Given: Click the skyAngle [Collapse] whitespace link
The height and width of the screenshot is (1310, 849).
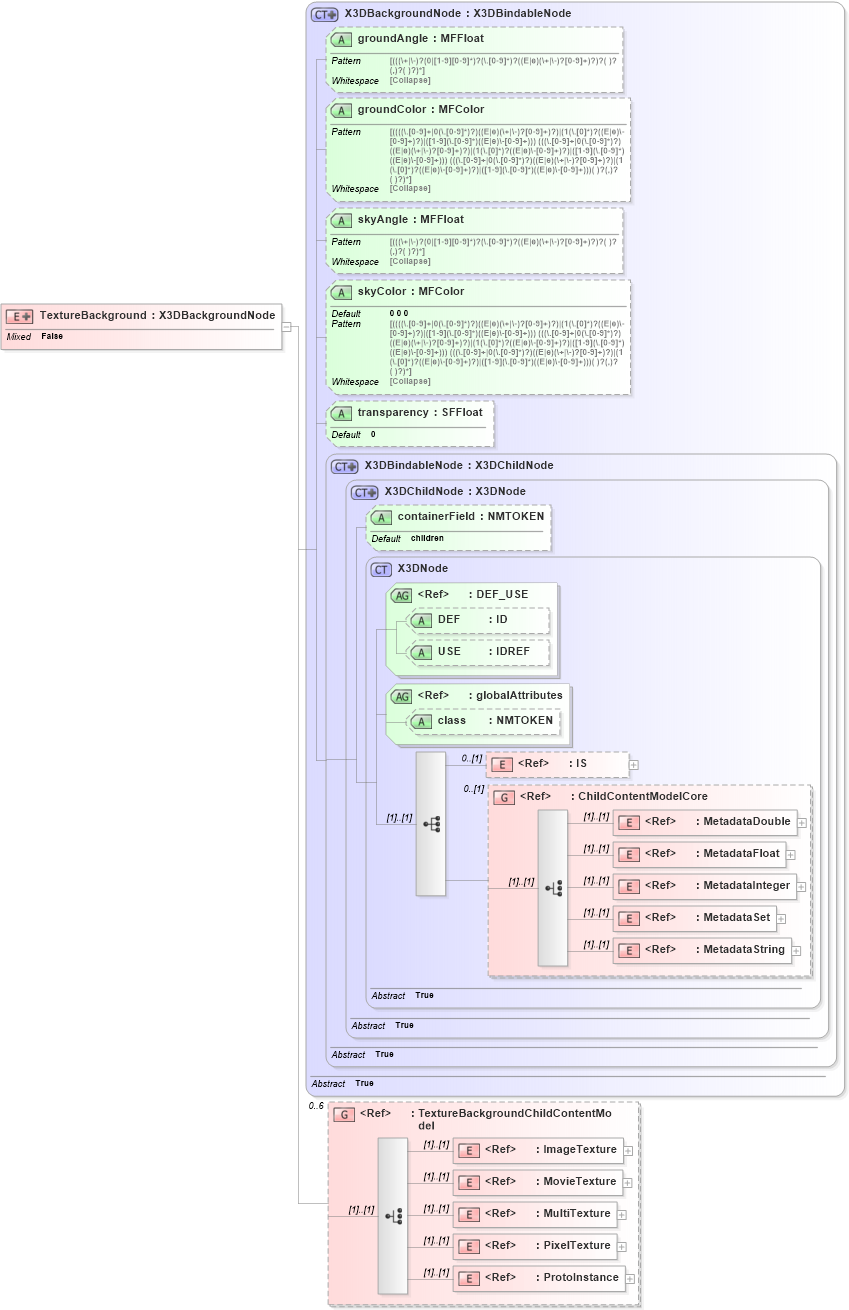Looking at the screenshot, I should (x=410, y=262).
